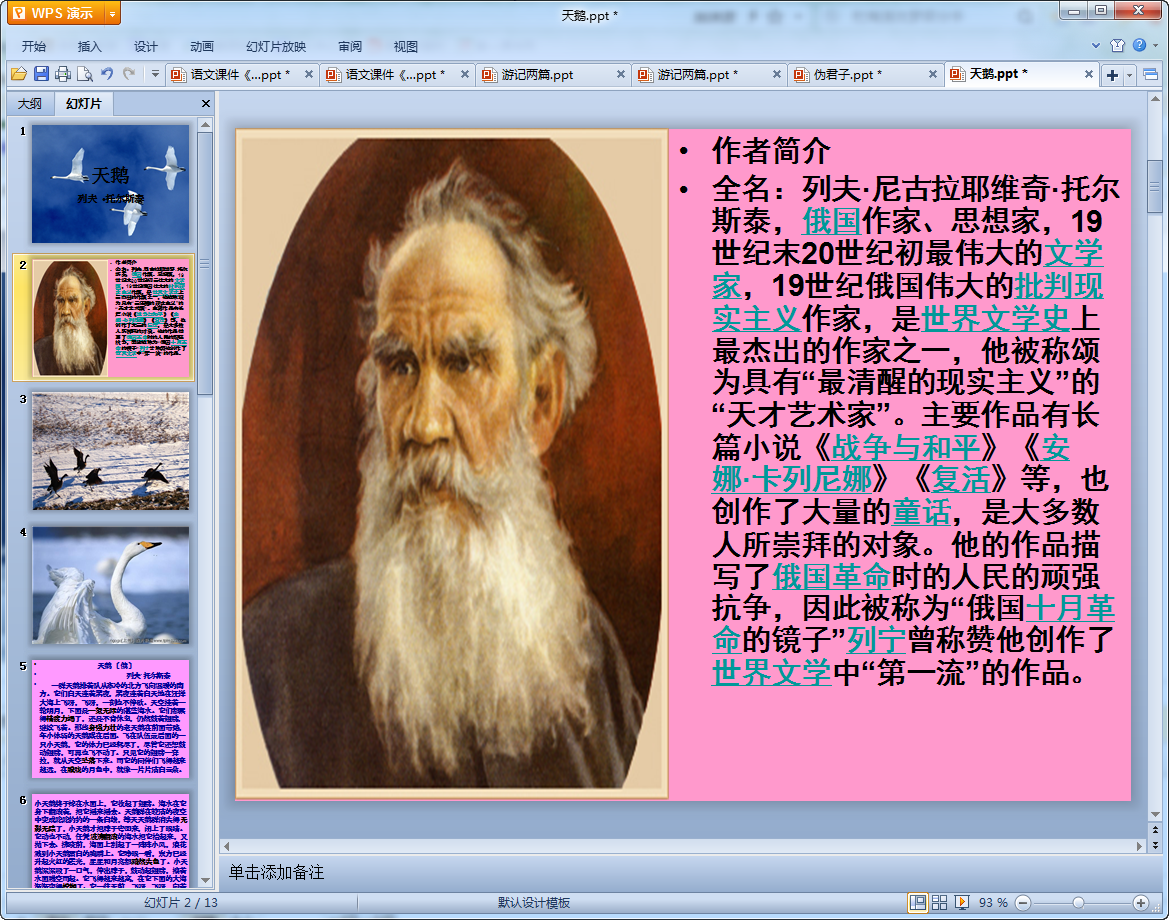The width and height of the screenshot is (1169, 920).
Task: Follow the 俄国革命 hyperlink
Action: [x=831, y=576]
